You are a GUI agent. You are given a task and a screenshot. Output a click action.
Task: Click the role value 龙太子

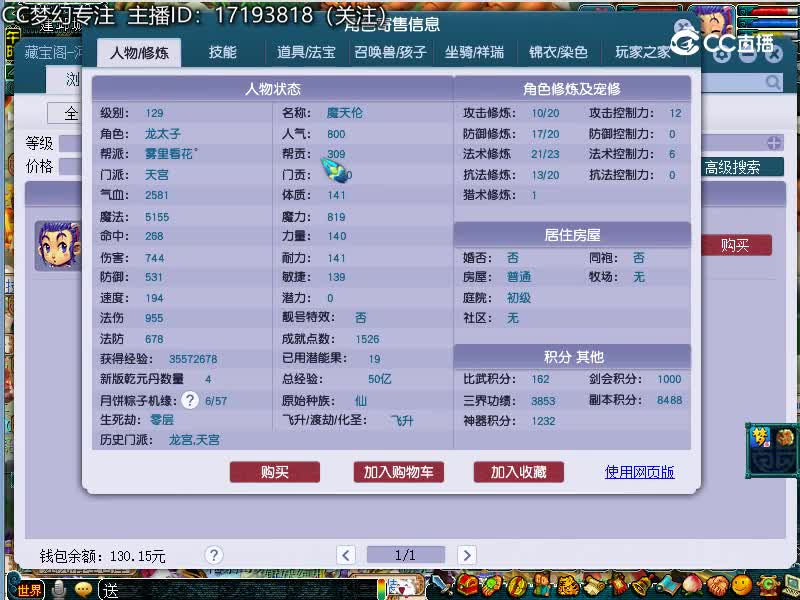pos(163,134)
